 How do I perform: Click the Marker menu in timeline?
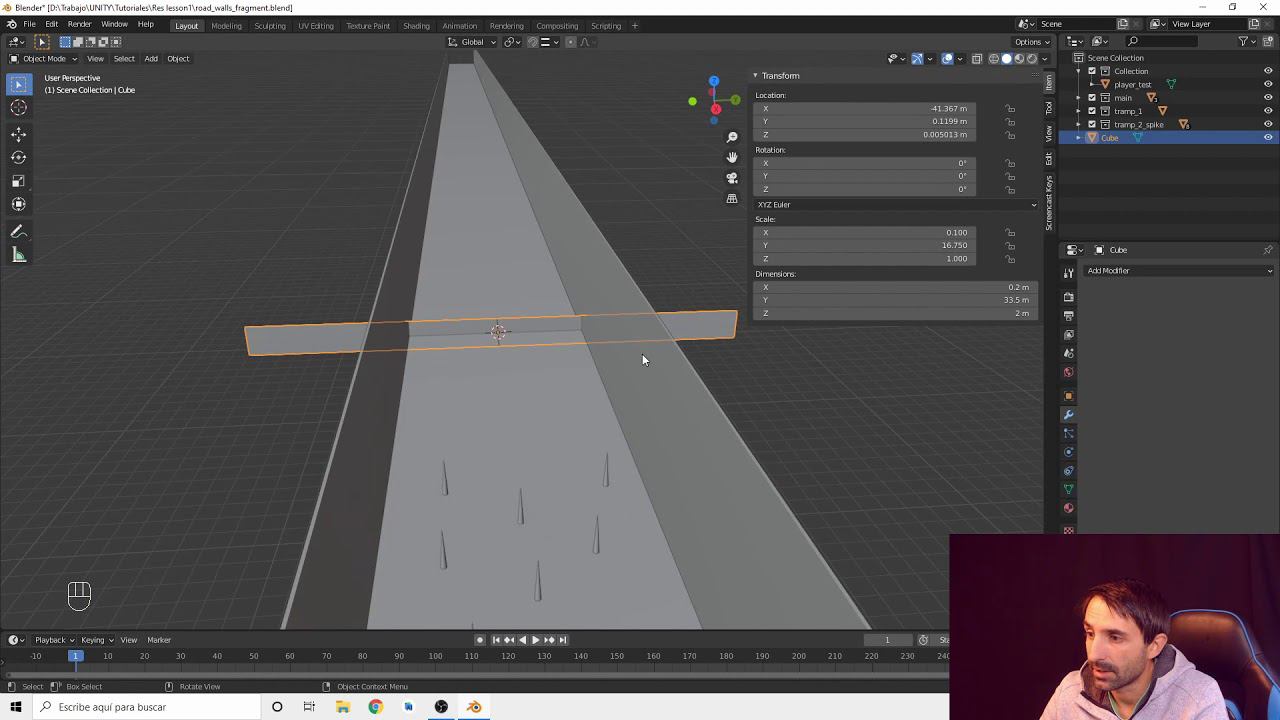(x=159, y=640)
